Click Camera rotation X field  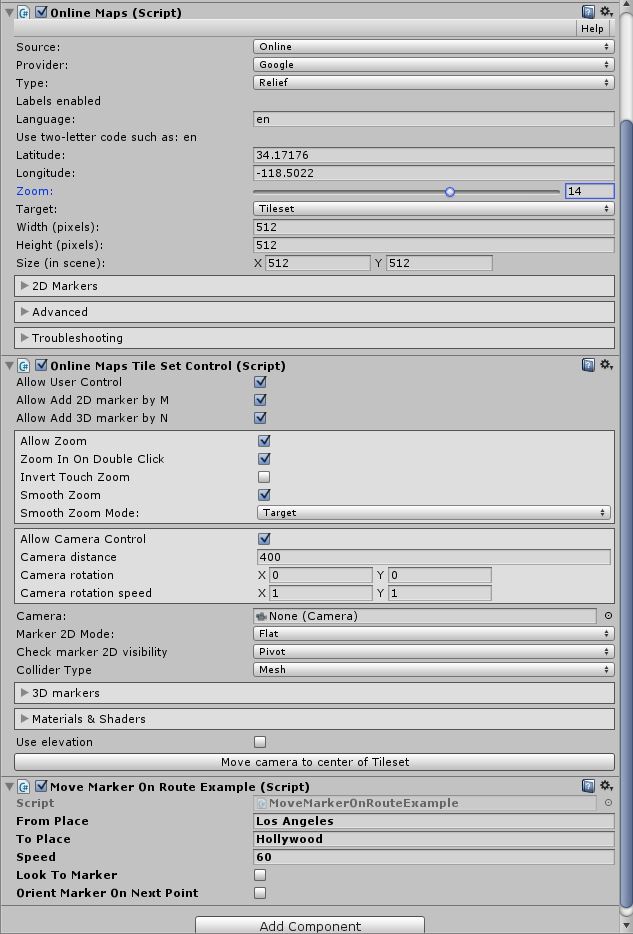320,575
